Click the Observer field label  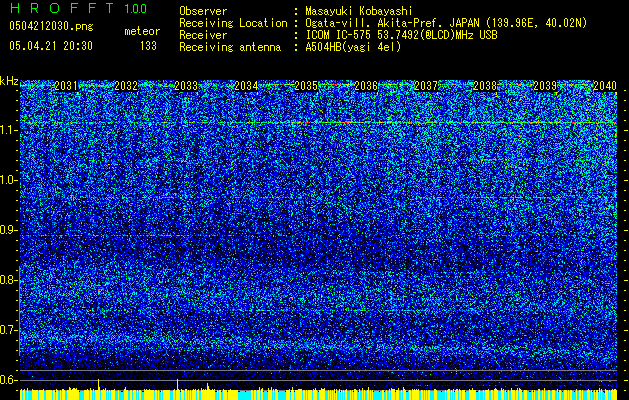[x=203, y=11]
